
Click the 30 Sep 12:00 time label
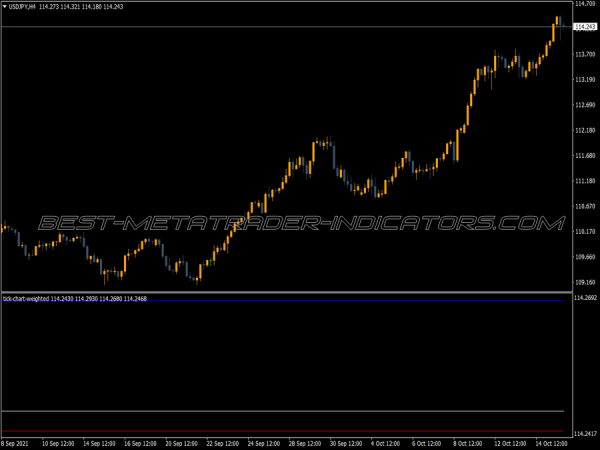point(346,444)
